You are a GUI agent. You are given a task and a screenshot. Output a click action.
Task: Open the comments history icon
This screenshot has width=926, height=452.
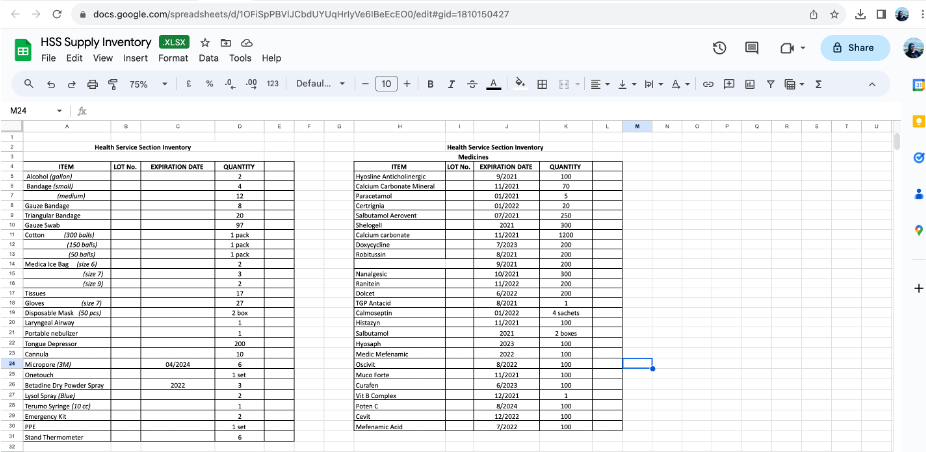tap(752, 48)
